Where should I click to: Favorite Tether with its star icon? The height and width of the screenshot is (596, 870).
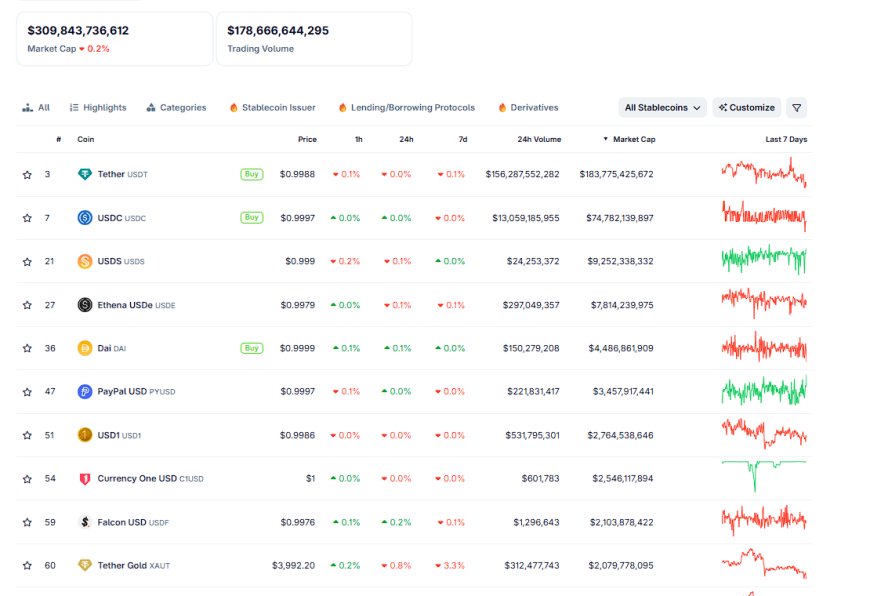[x=27, y=175]
